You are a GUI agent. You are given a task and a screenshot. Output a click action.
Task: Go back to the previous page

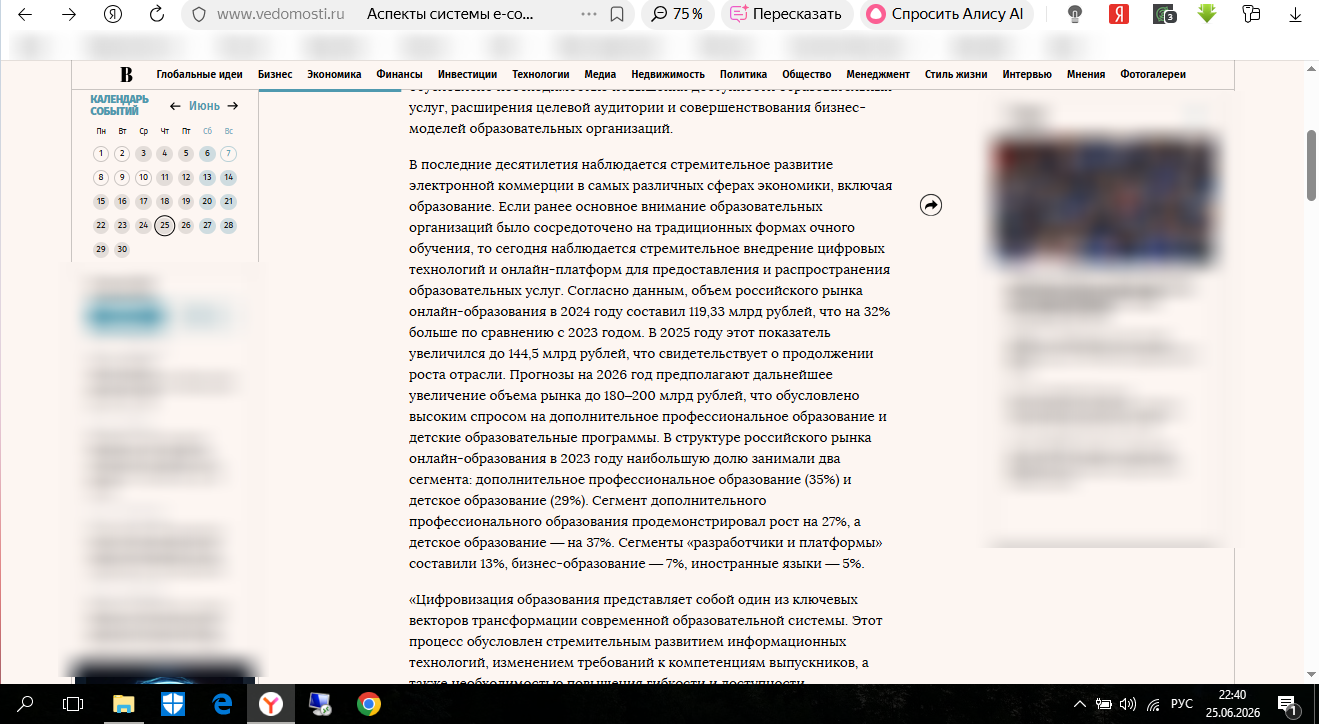point(25,14)
